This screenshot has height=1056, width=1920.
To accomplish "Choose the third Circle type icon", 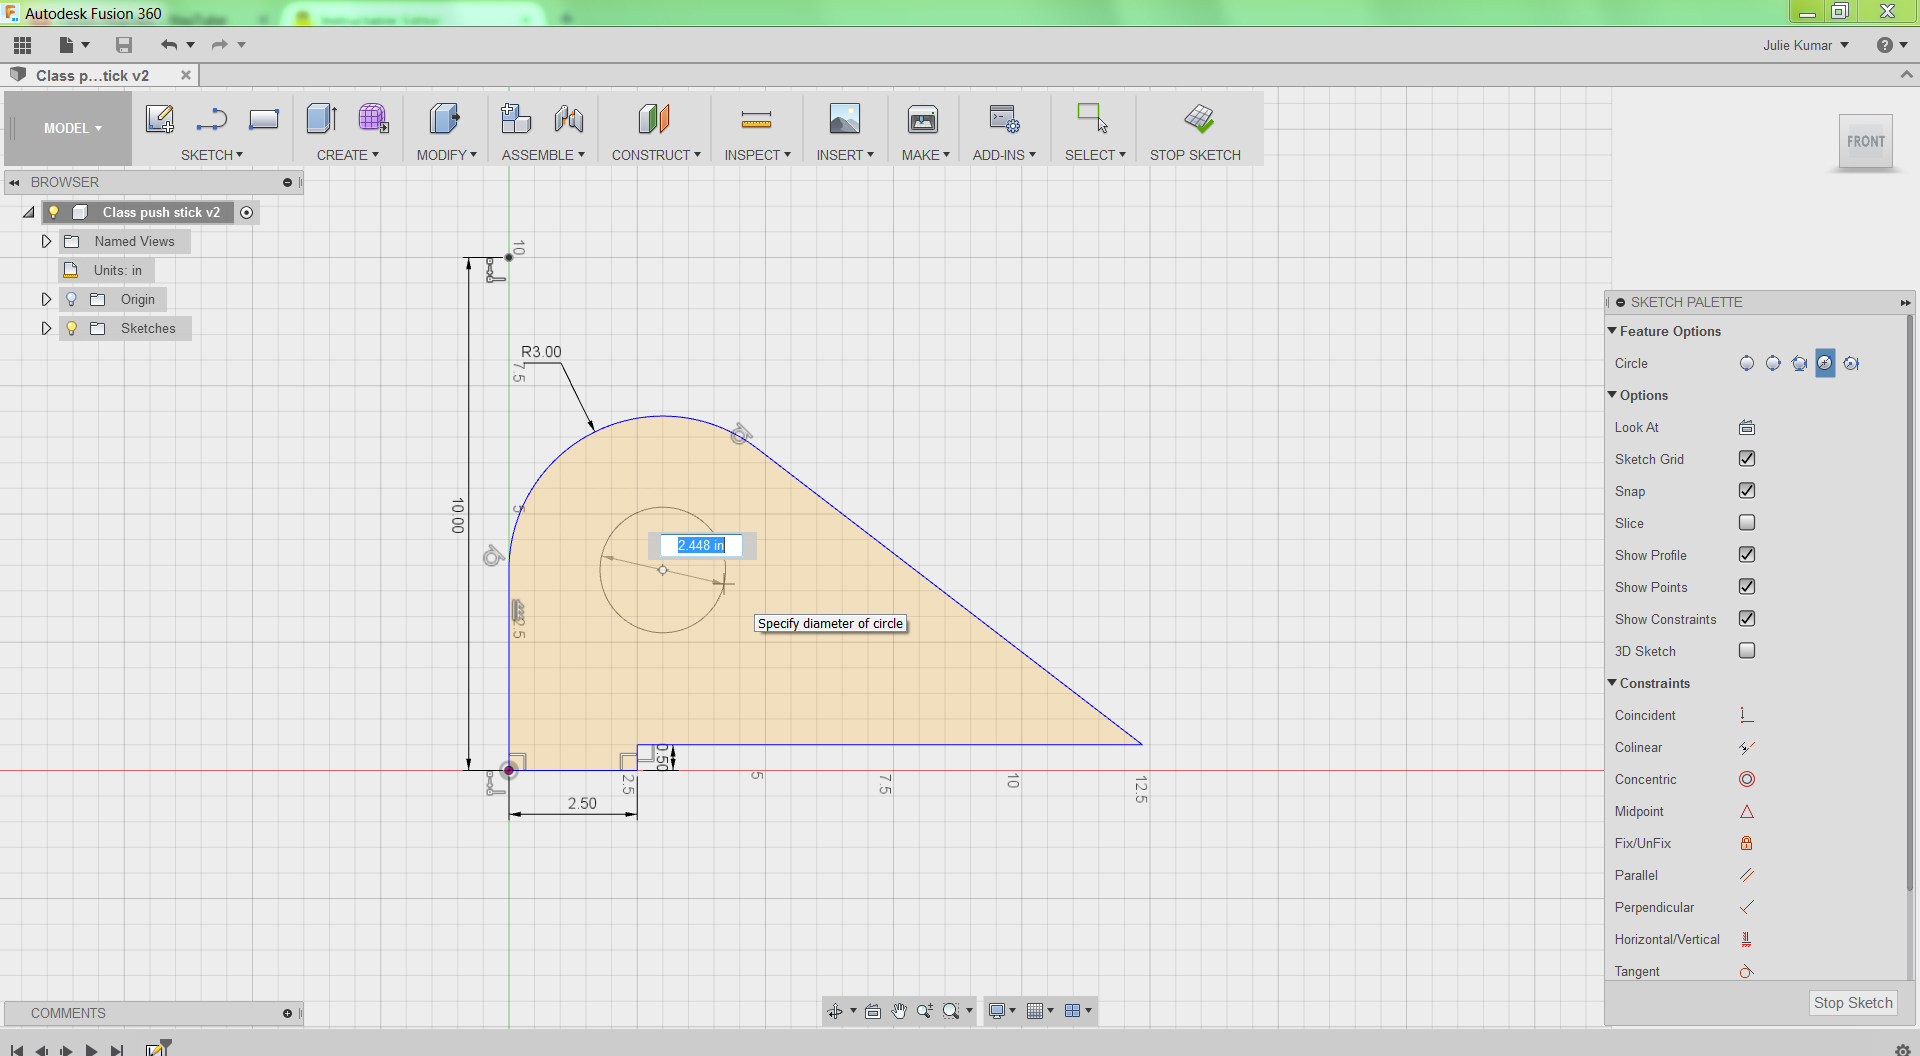I will coord(1799,363).
